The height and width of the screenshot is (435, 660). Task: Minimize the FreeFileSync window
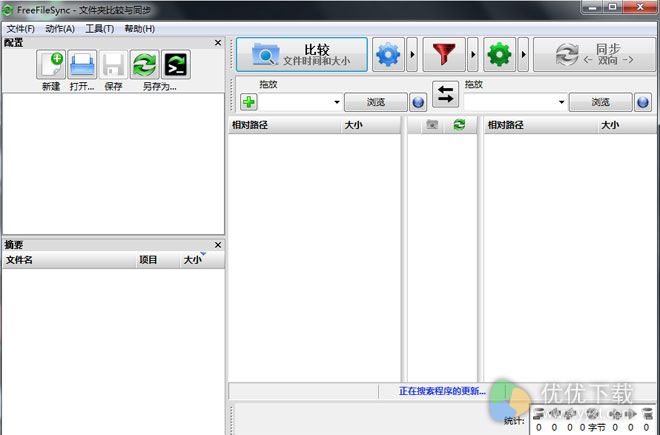point(593,7)
